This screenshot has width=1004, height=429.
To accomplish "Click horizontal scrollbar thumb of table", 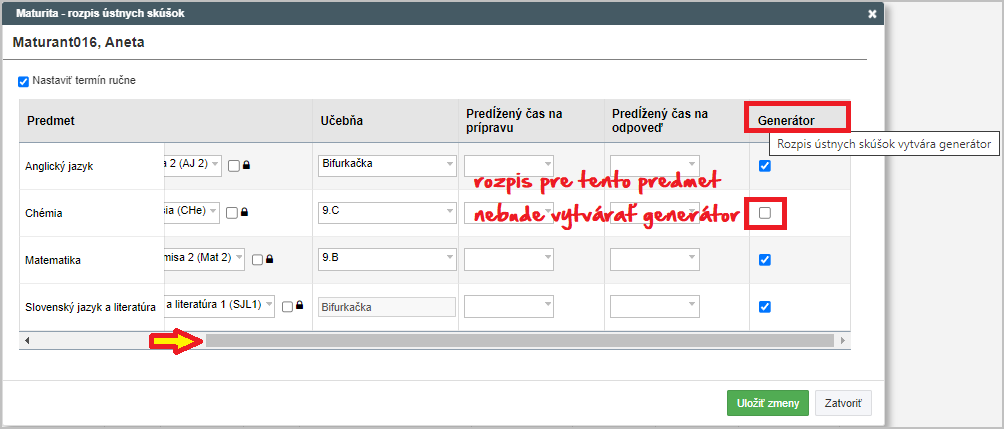I will [519, 341].
